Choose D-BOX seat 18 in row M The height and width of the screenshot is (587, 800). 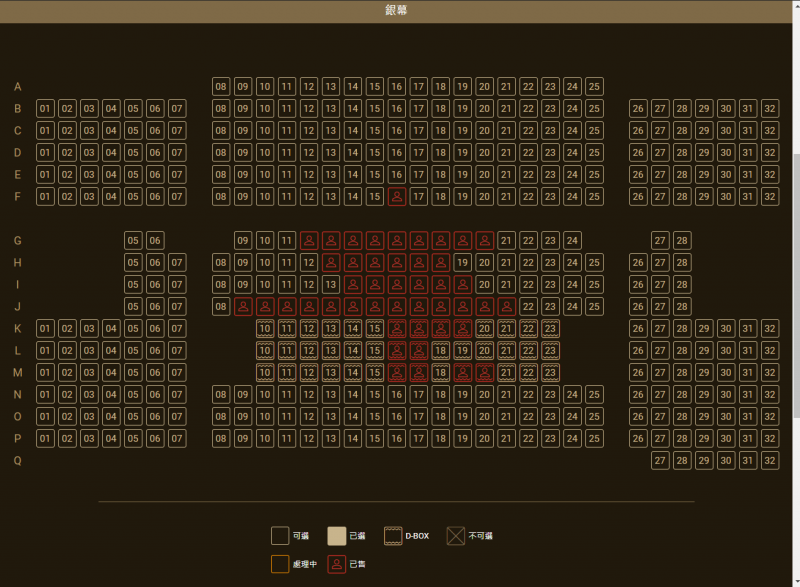(440, 373)
